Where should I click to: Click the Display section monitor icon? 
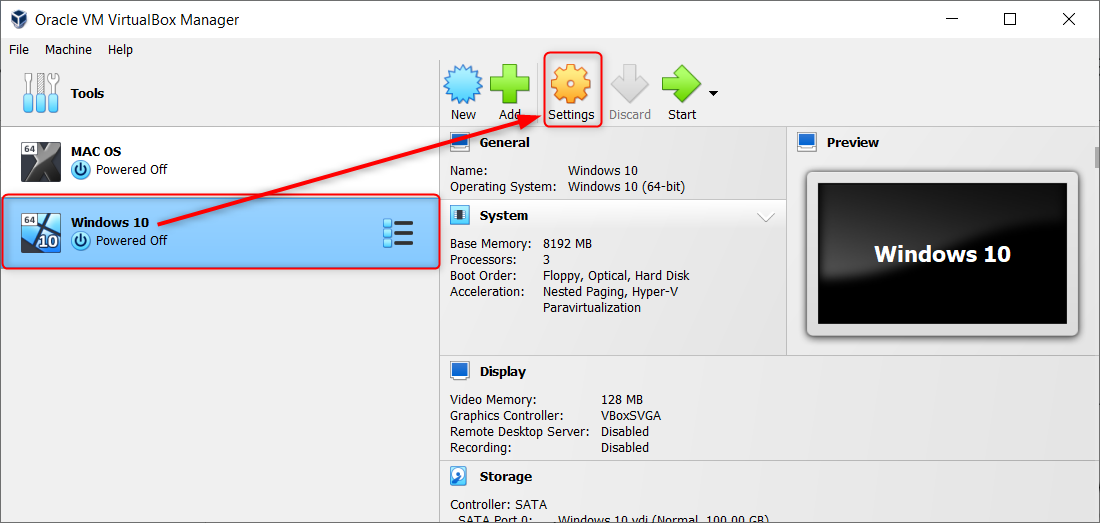(x=460, y=371)
